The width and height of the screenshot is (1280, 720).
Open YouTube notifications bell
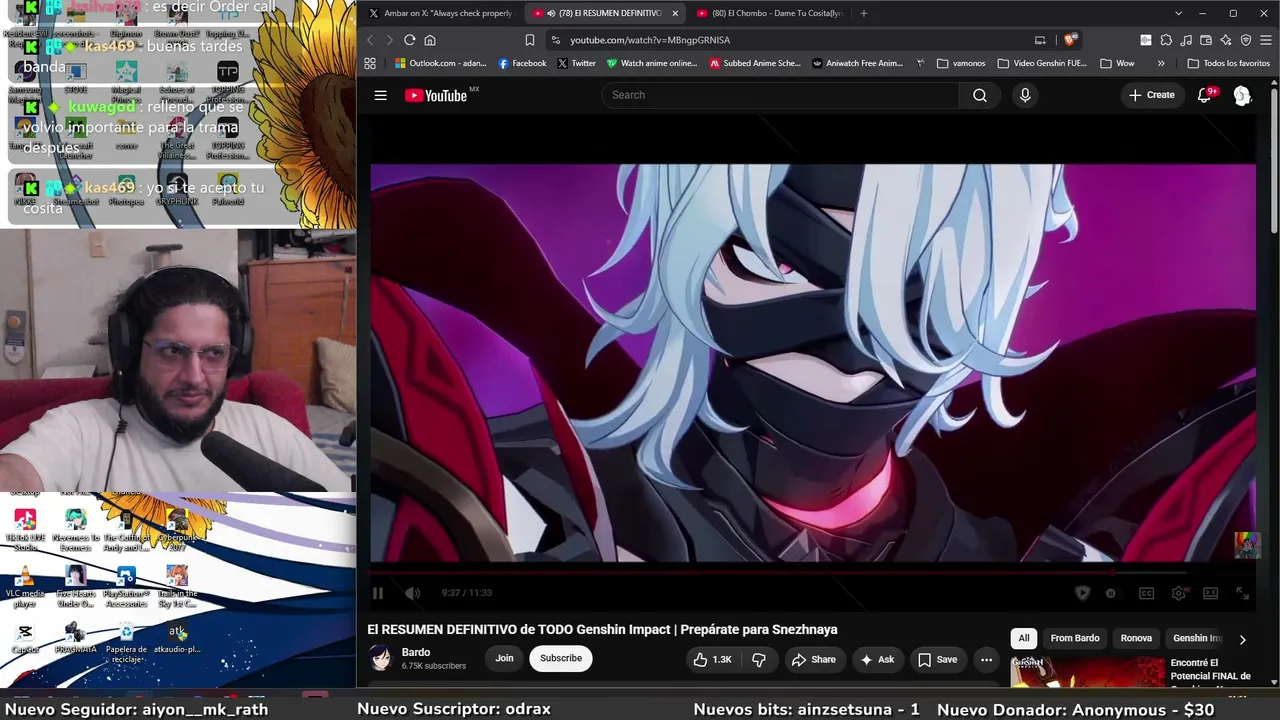click(1205, 95)
